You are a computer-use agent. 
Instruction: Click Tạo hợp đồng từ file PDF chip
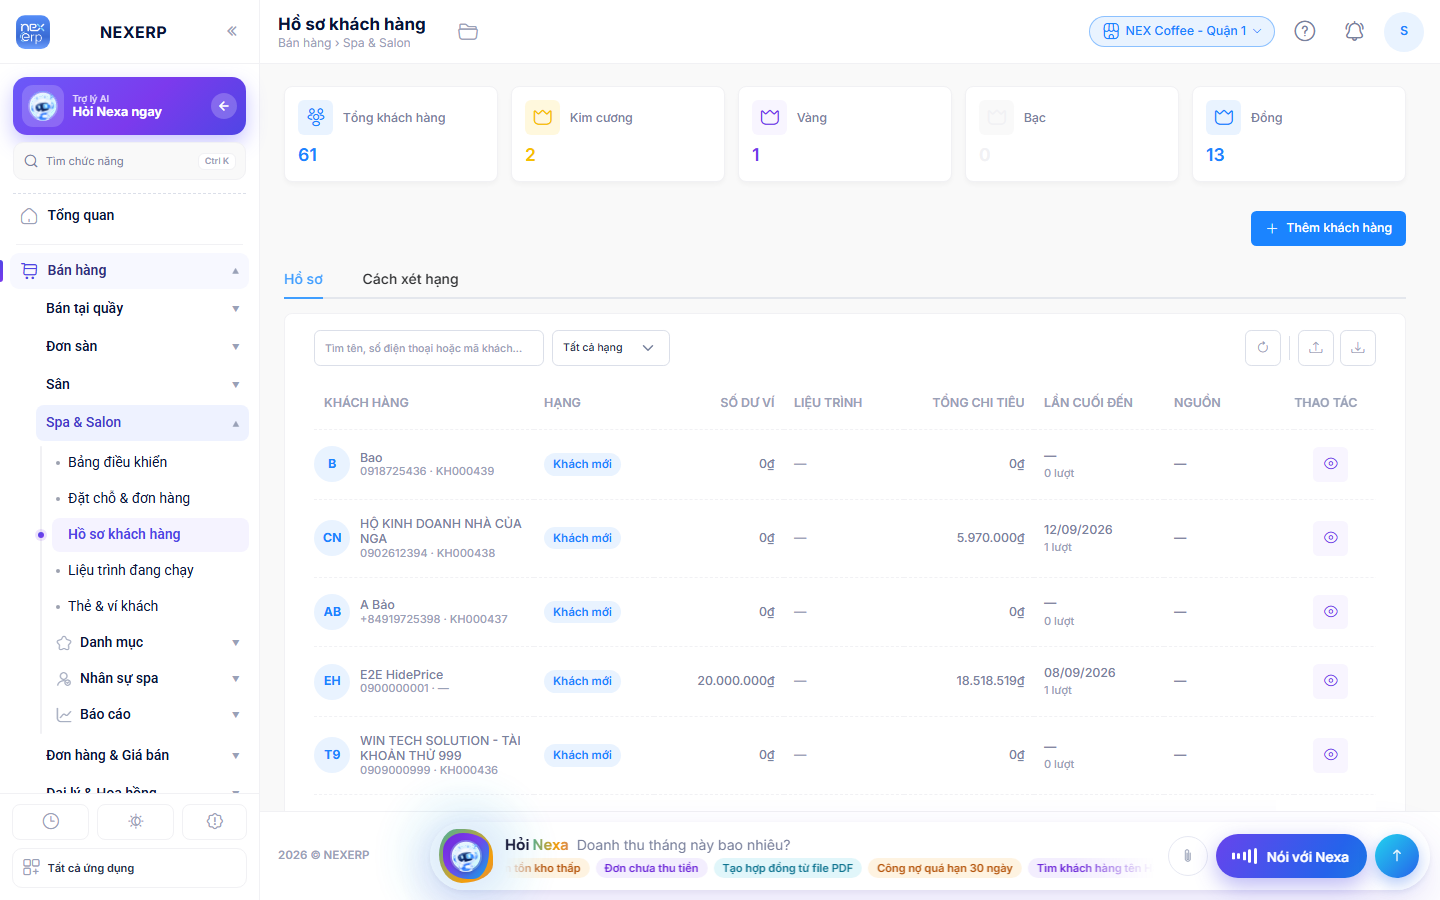[x=788, y=868]
